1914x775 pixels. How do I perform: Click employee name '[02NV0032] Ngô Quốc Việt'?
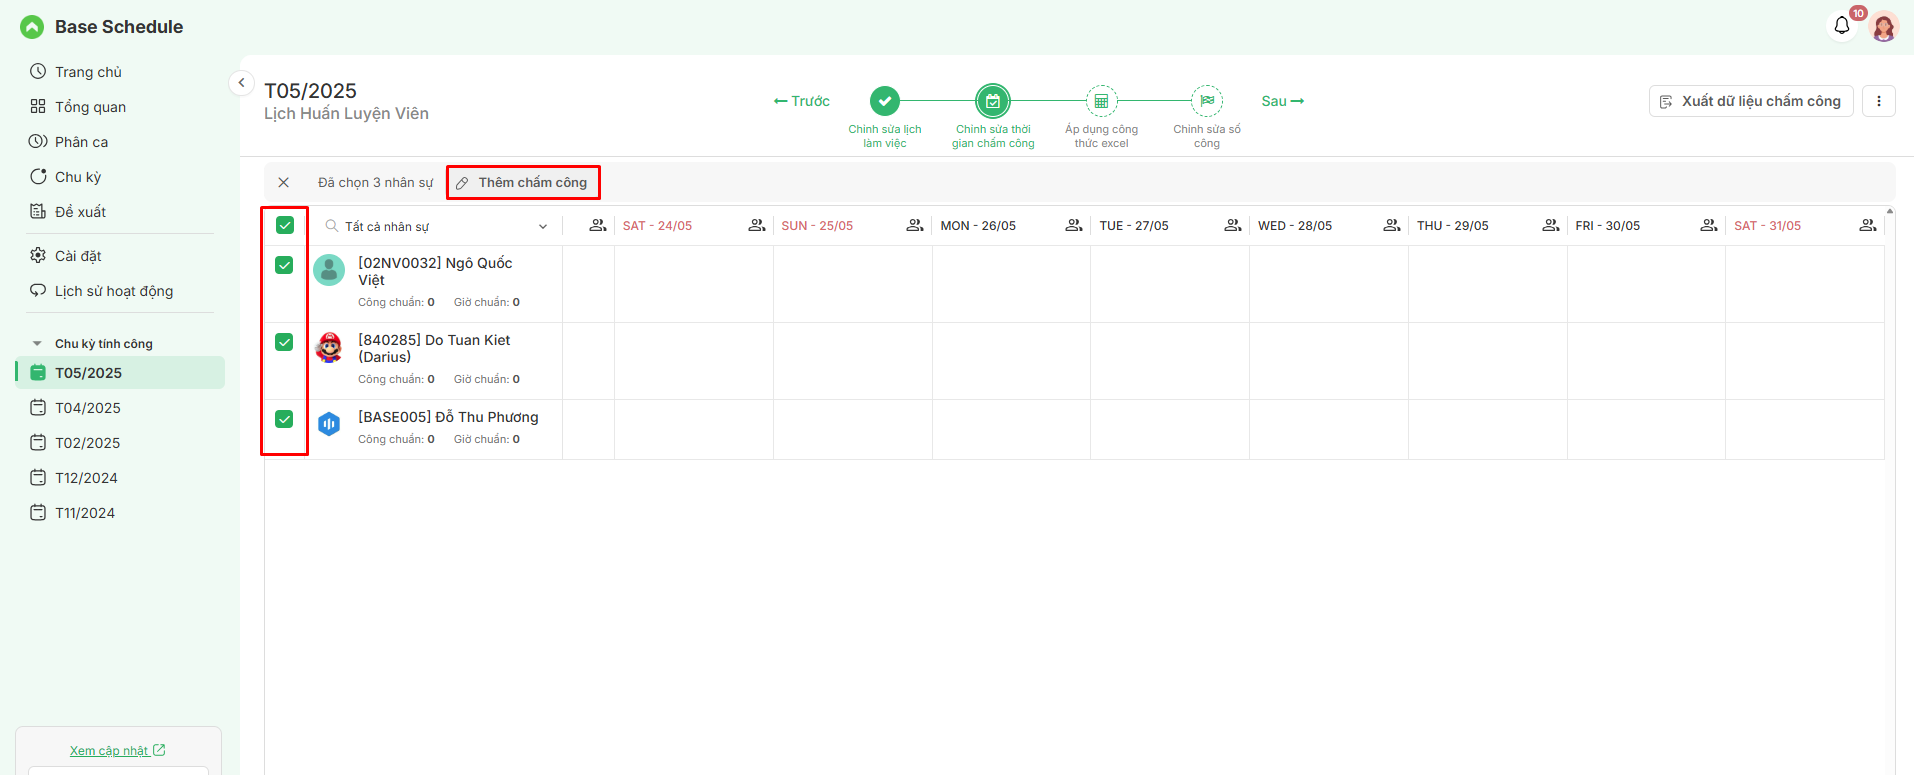click(x=435, y=271)
